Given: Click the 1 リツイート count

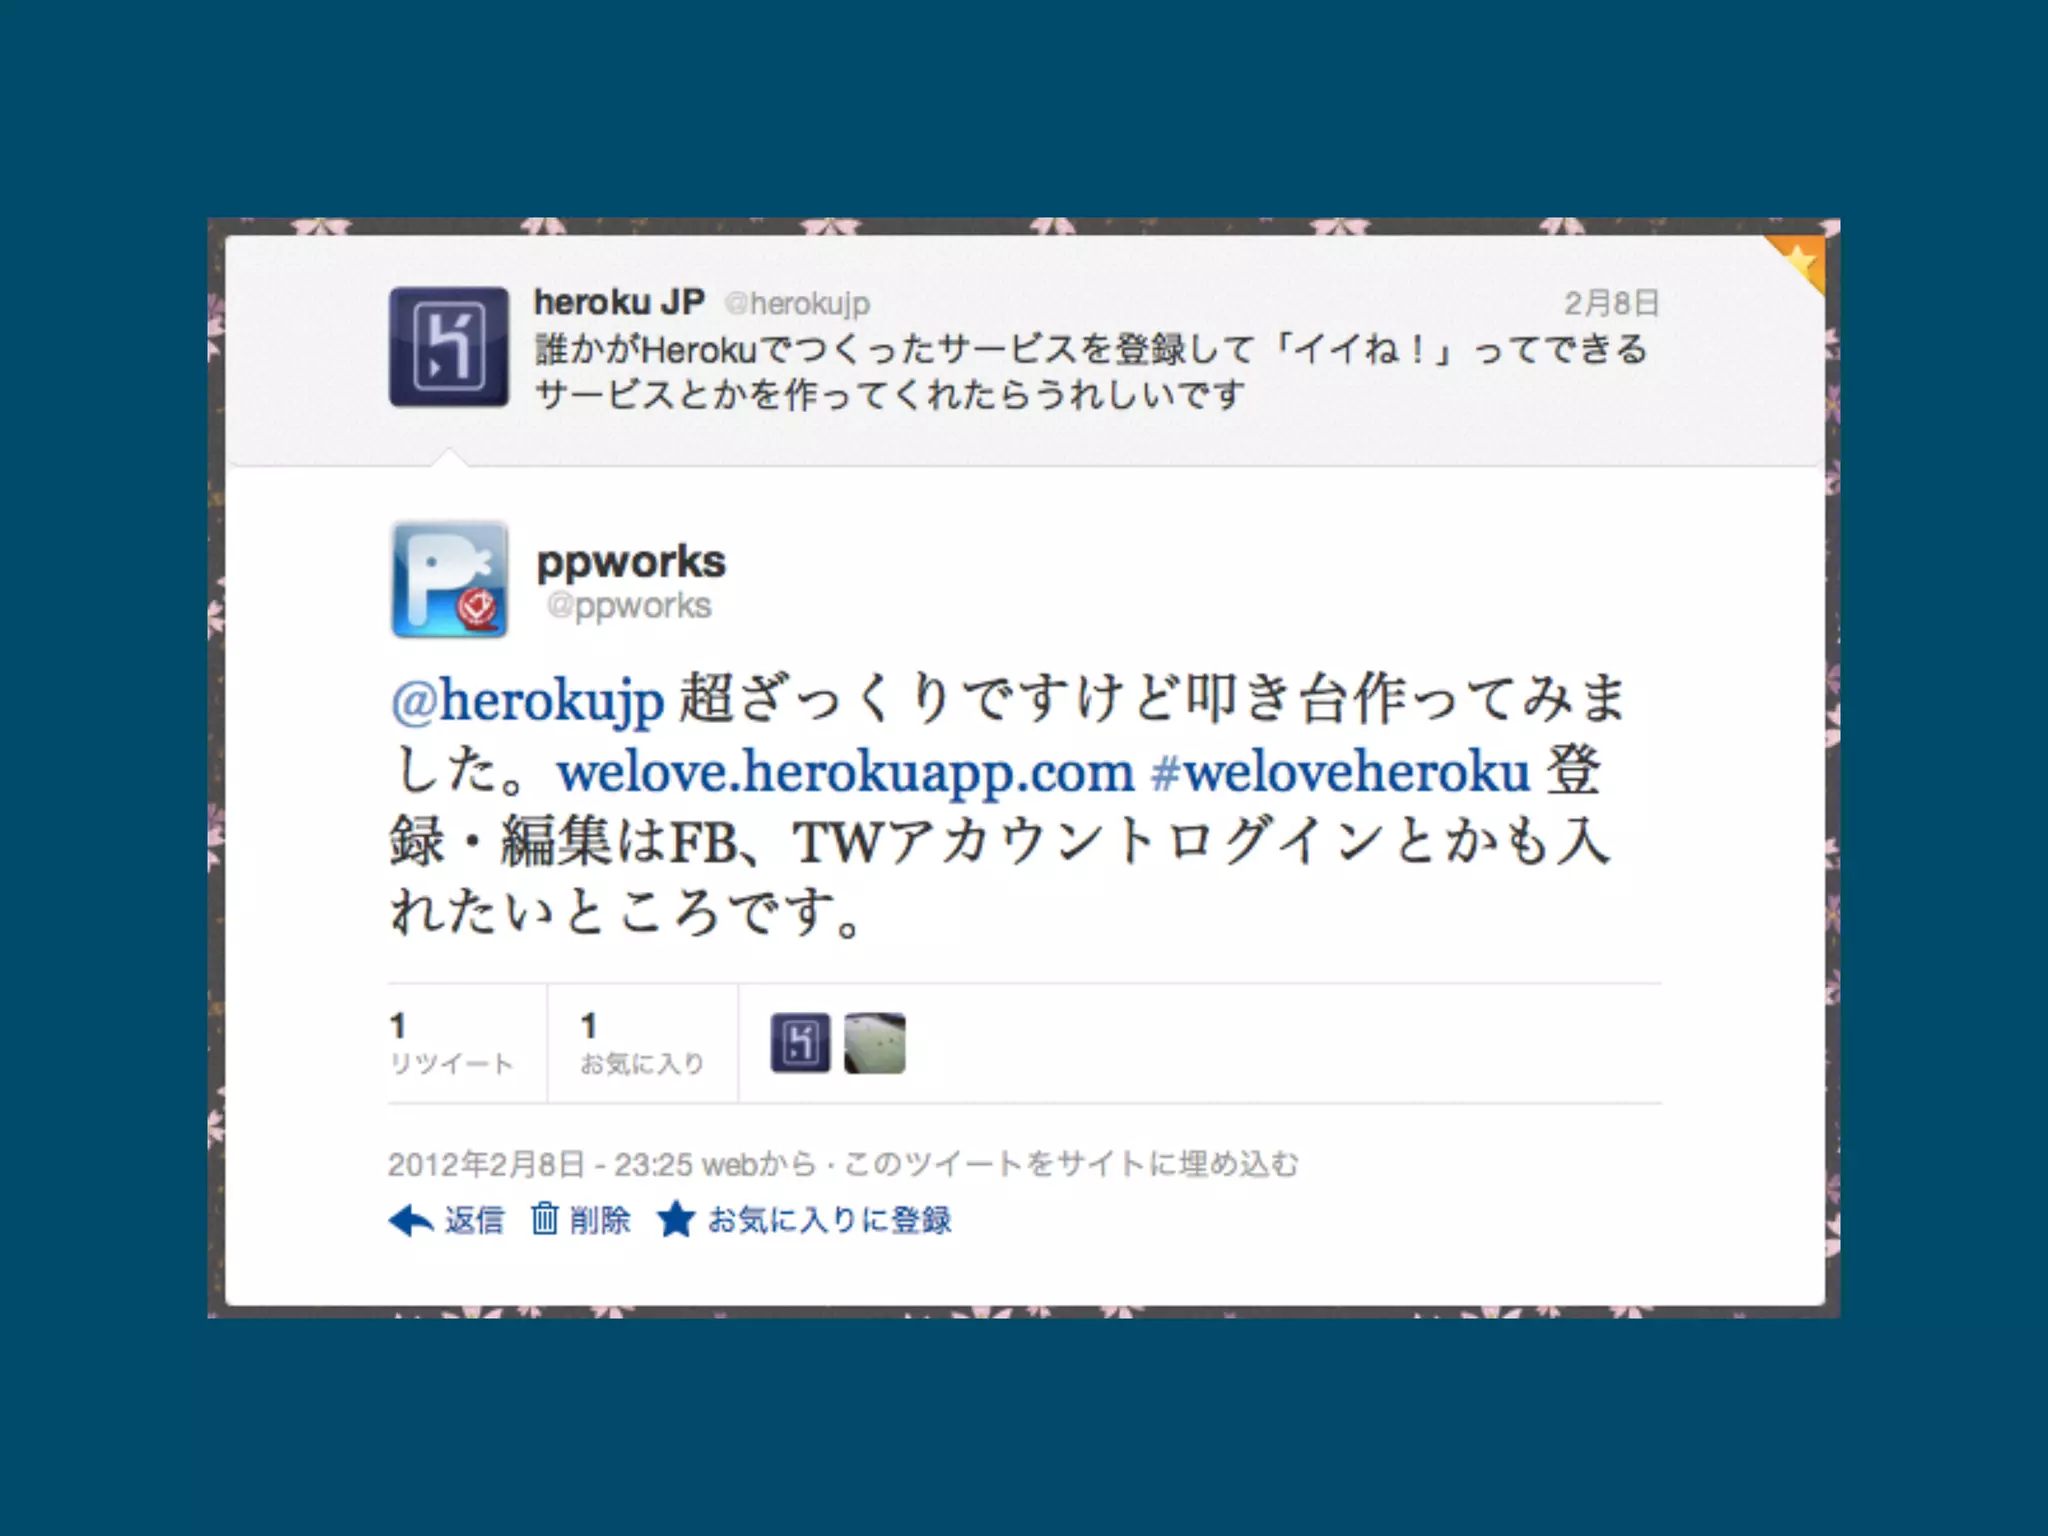Looking at the screenshot, I should (x=451, y=1043).
